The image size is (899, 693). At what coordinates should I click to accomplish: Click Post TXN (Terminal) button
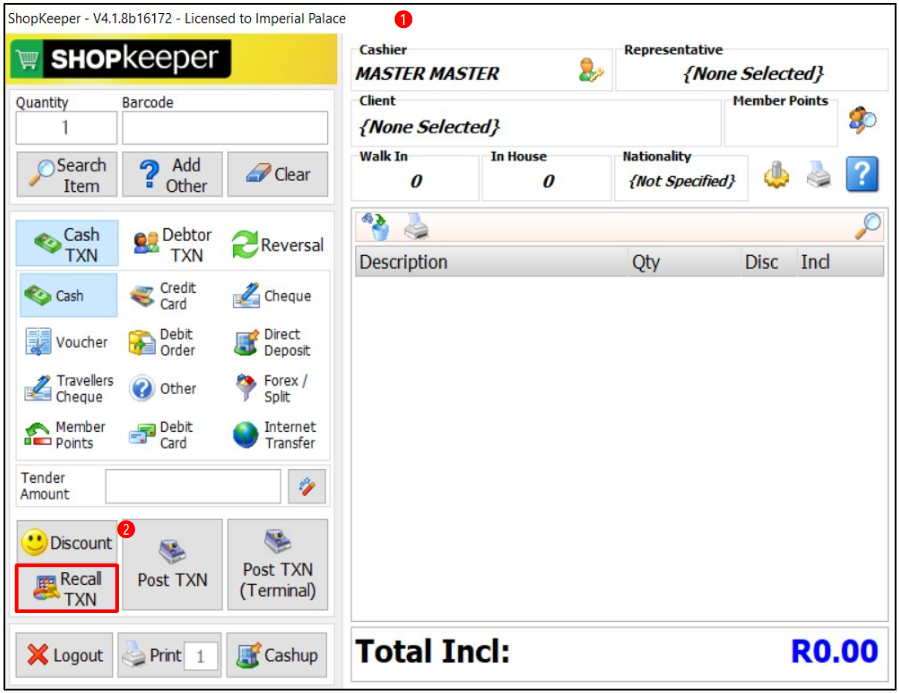[277, 565]
